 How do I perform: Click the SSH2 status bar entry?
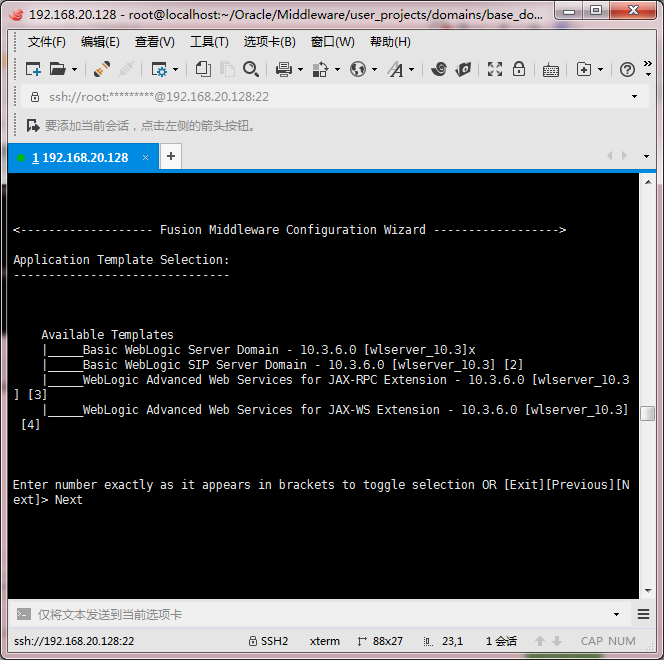coord(268,641)
